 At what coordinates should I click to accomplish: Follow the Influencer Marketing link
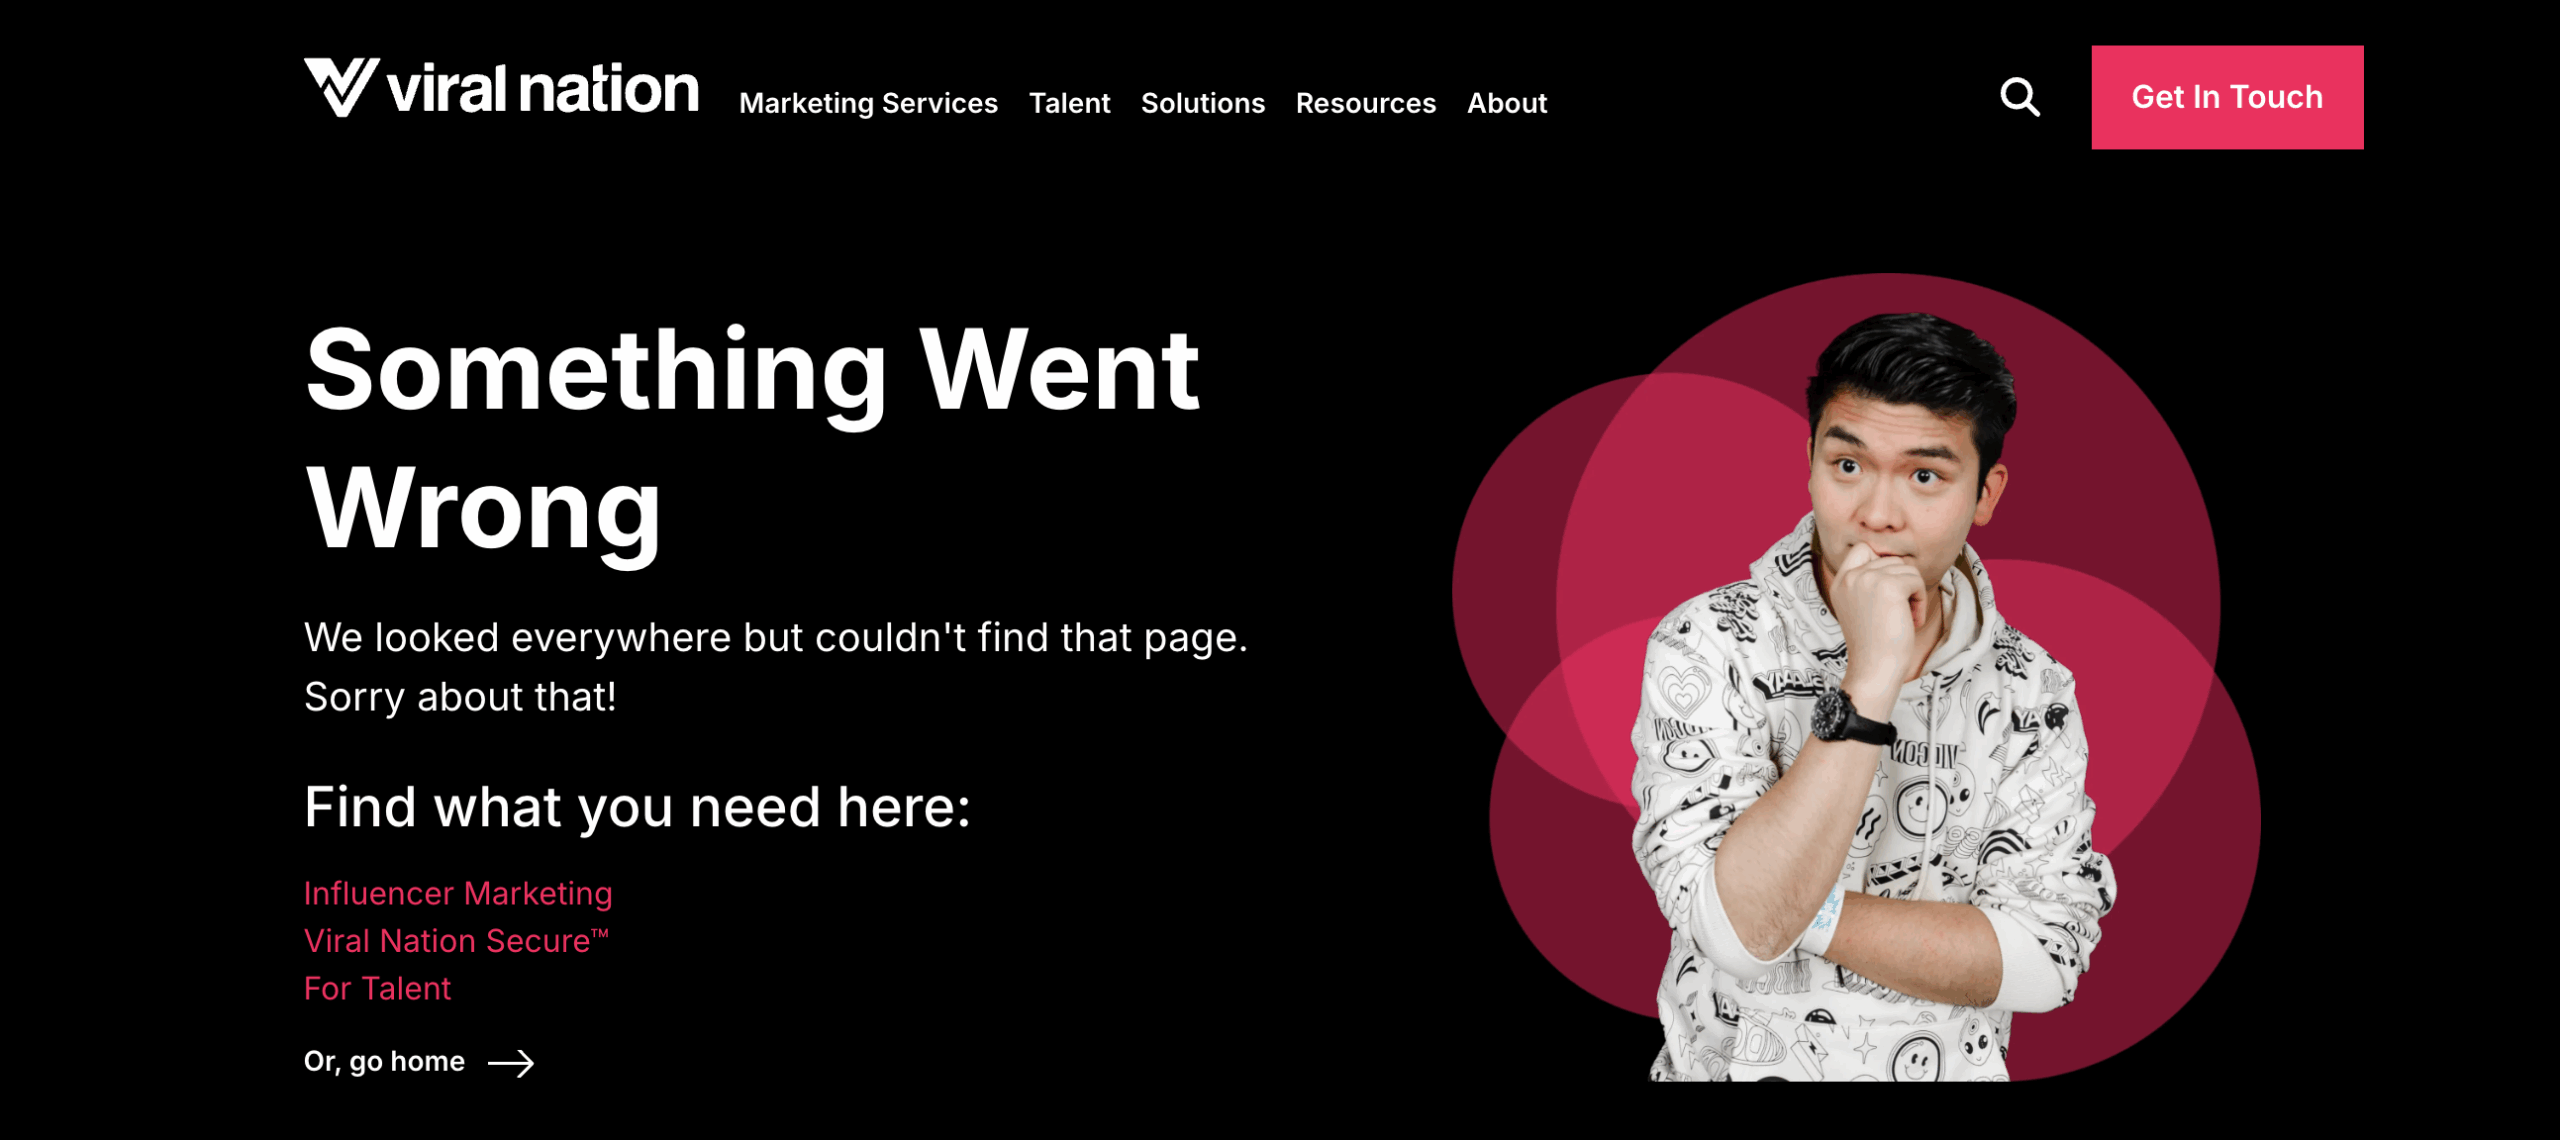tap(458, 893)
